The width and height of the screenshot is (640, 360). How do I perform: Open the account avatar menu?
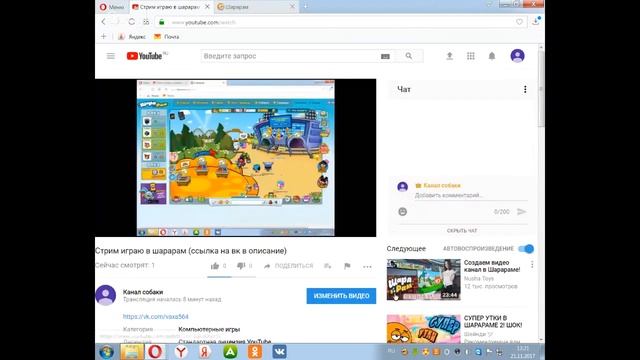point(518,56)
